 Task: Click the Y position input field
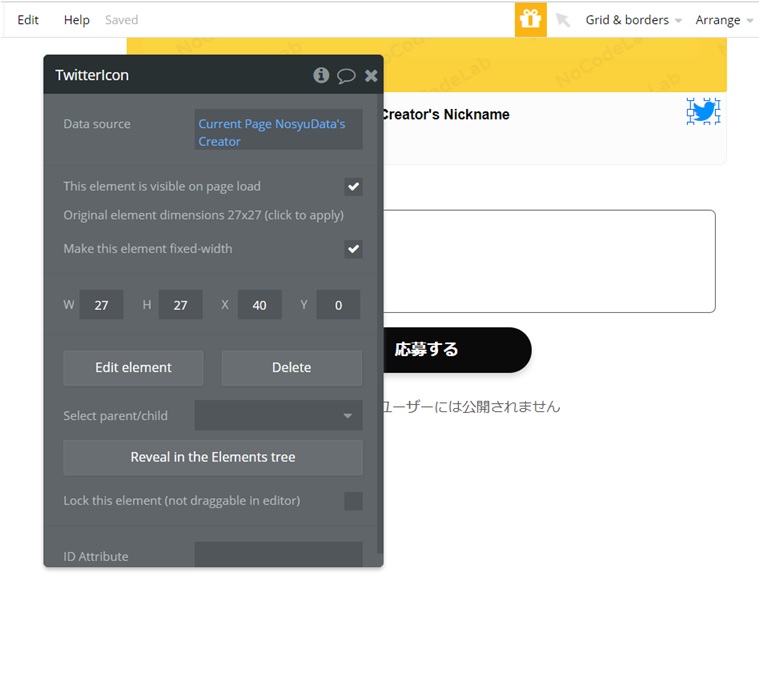[x=338, y=305]
